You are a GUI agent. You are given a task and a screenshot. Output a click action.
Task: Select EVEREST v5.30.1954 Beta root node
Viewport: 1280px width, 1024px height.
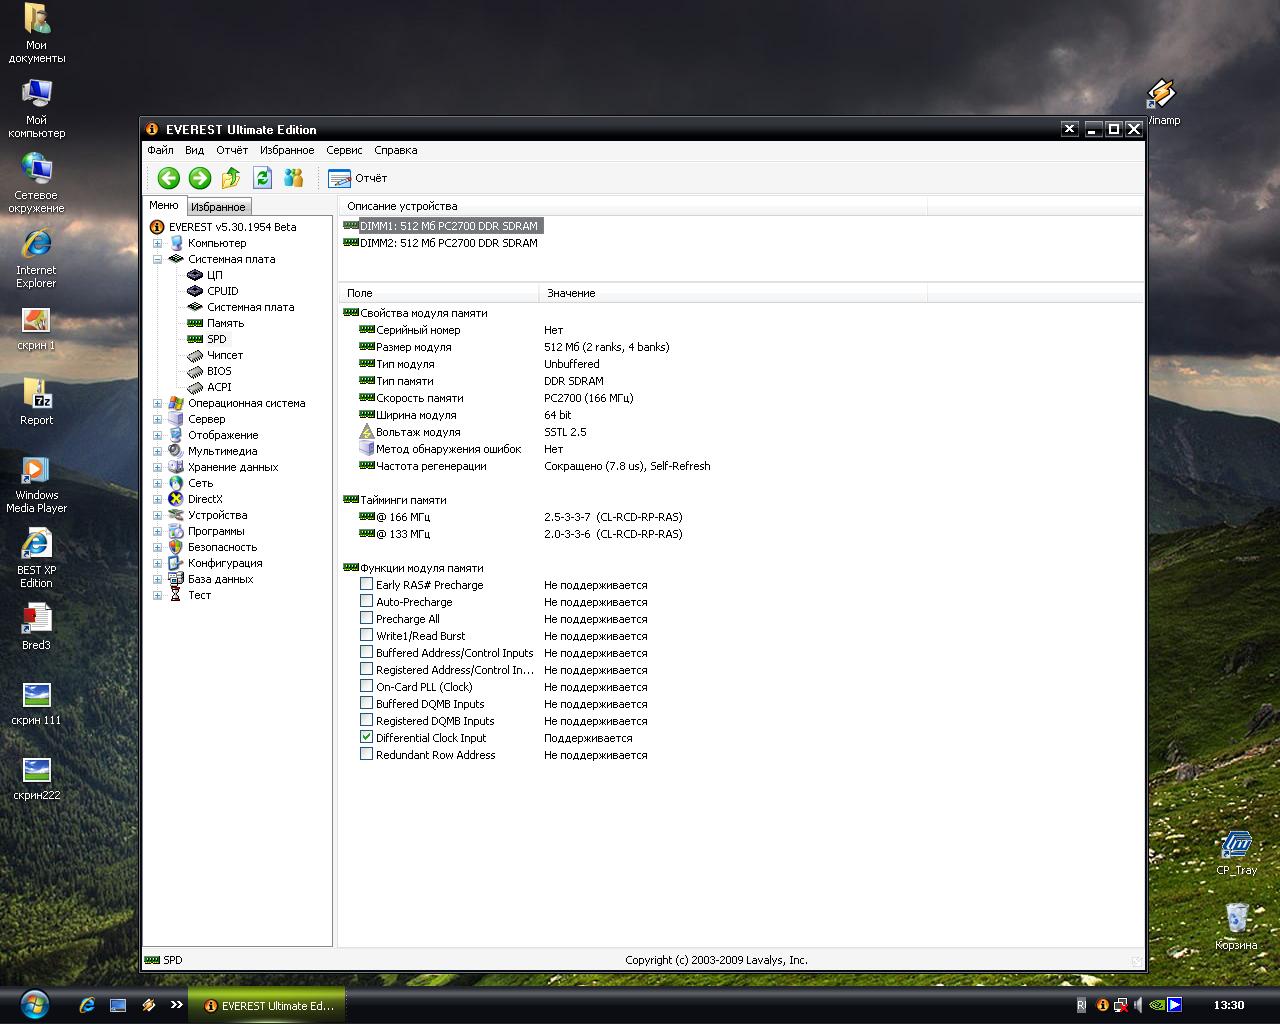[x=232, y=227]
